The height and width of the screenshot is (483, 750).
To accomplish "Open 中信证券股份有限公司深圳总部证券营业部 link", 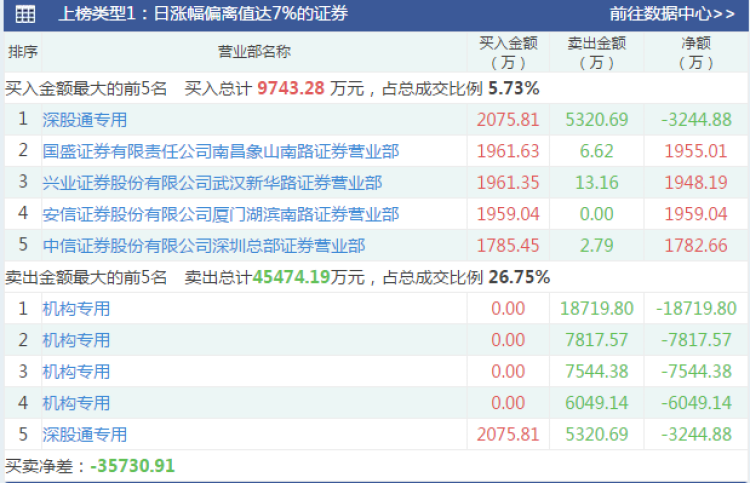I will tap(204, 246).
